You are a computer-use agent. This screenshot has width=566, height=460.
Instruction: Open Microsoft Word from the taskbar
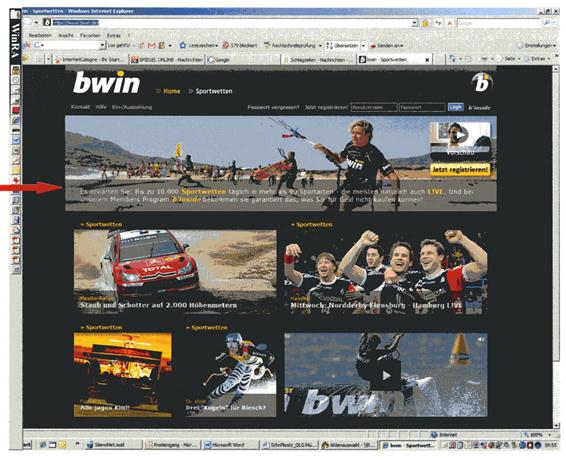(230, 445)
